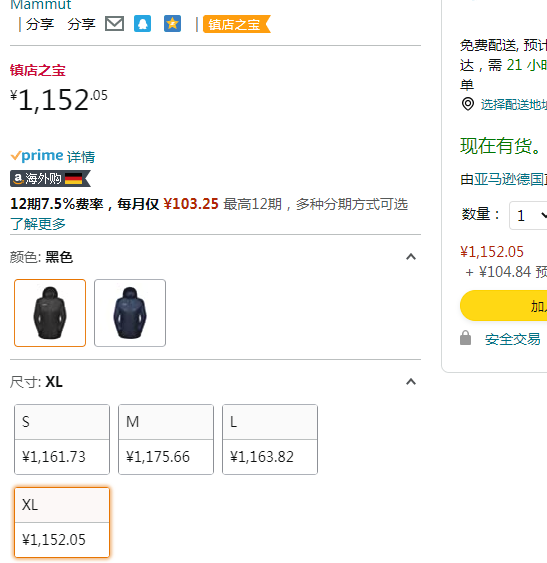Click the padlock secure transaction icon

465,338
